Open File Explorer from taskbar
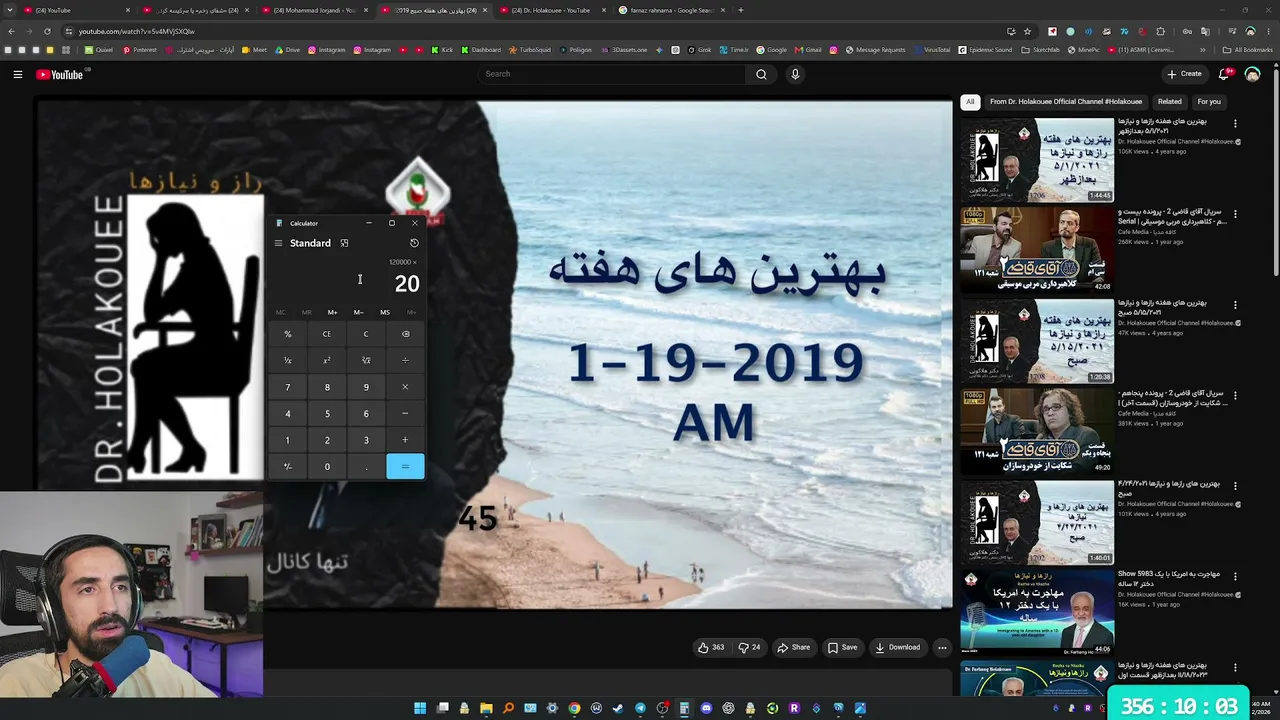This screenshot has height=720, width=1280. click(x=486, y=708)
